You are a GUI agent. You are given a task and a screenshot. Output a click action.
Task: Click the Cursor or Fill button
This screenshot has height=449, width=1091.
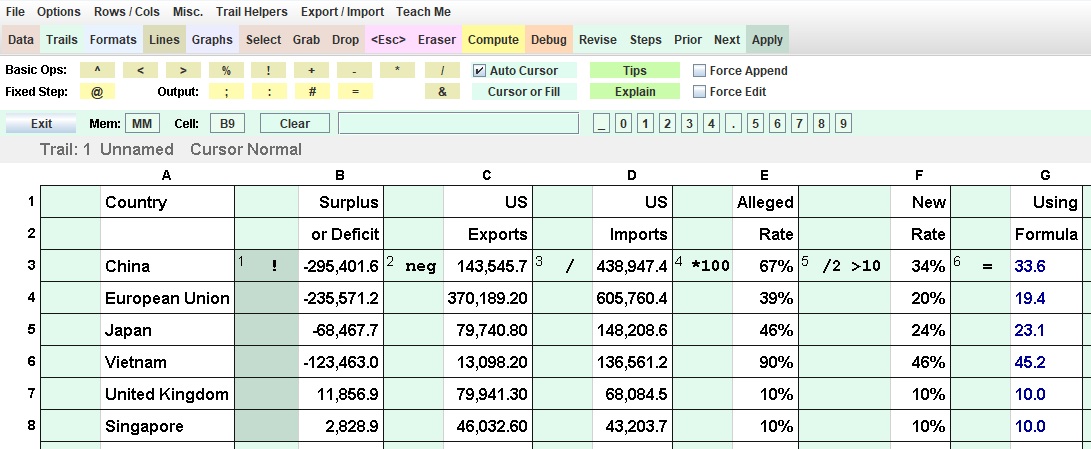click(x=524, y=91)
